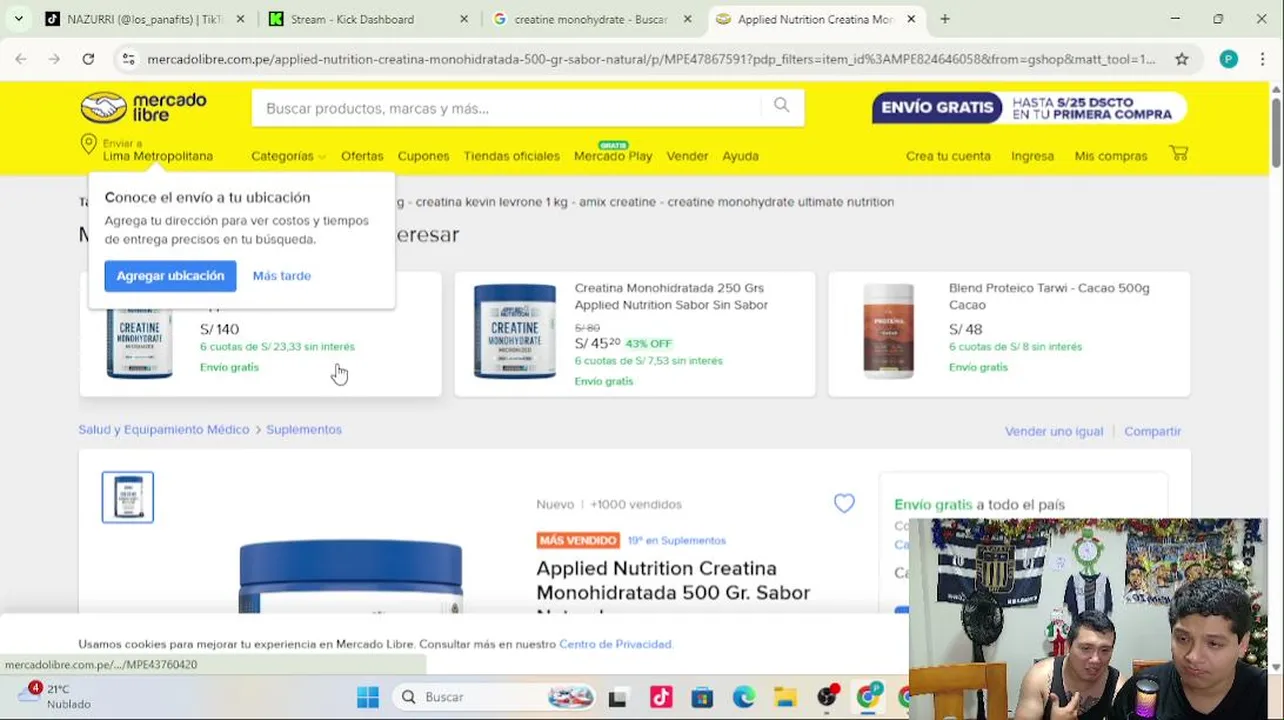The height and width of the screenshot is (720, 1284).
Task: Open Mercado Play
Action: (613, 155)
